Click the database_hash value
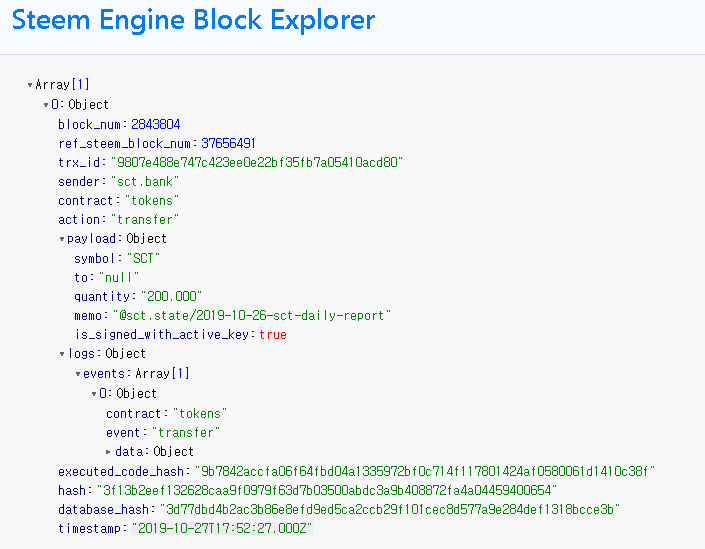705x549 pixels. point(390,509)
